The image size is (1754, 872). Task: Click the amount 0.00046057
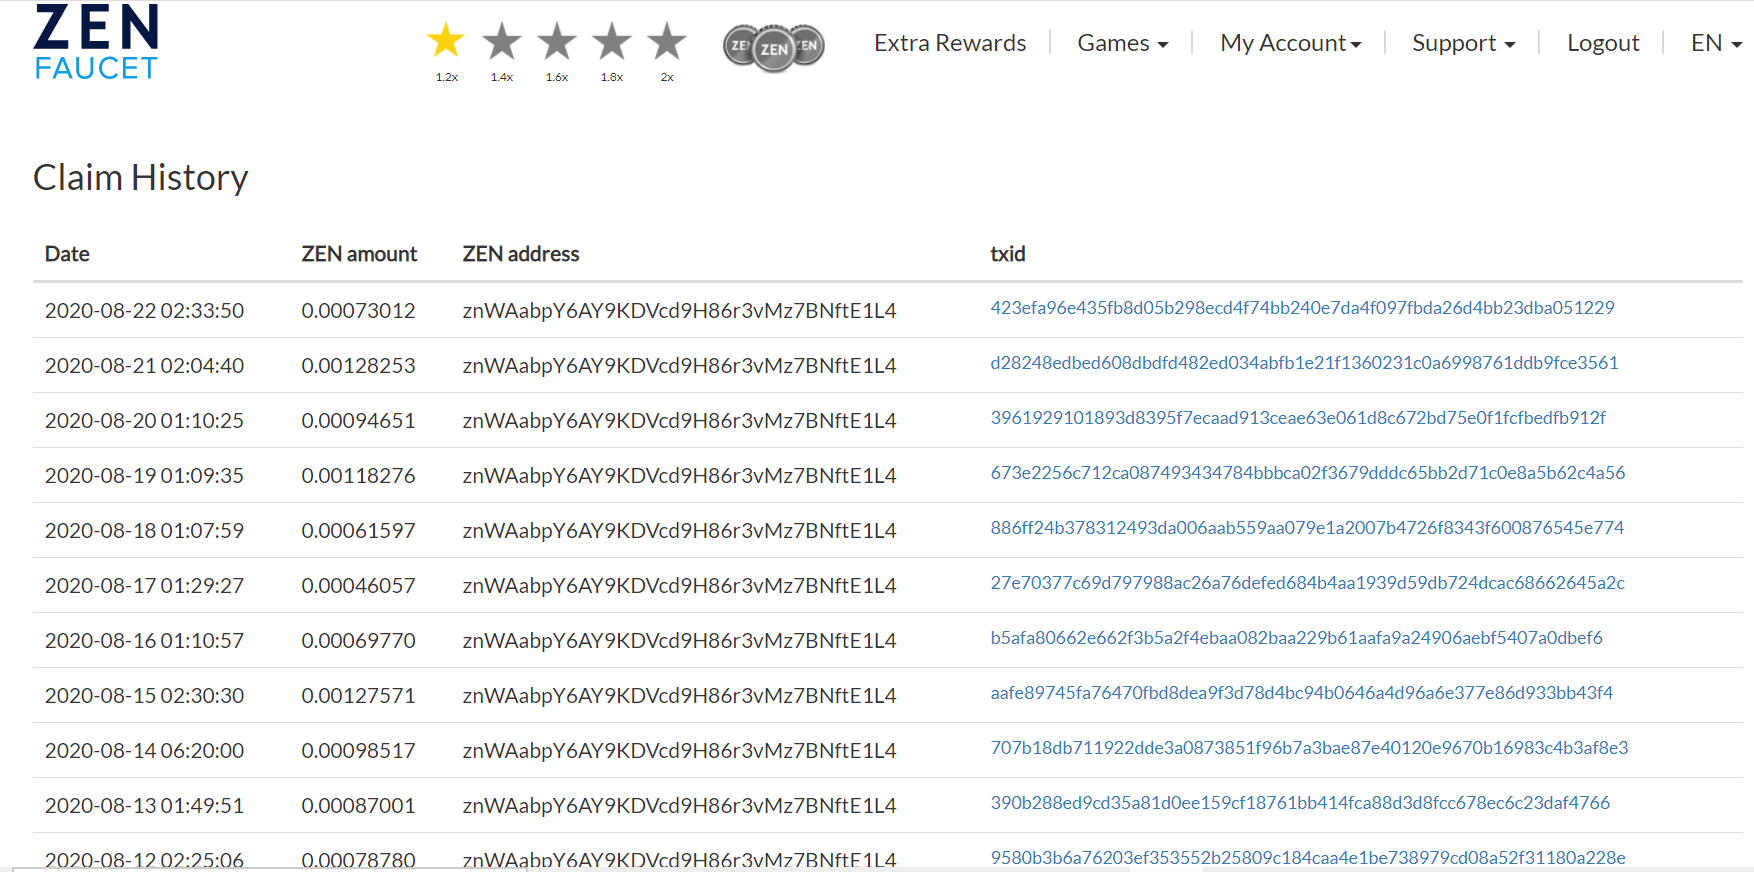tap(358, 586)
